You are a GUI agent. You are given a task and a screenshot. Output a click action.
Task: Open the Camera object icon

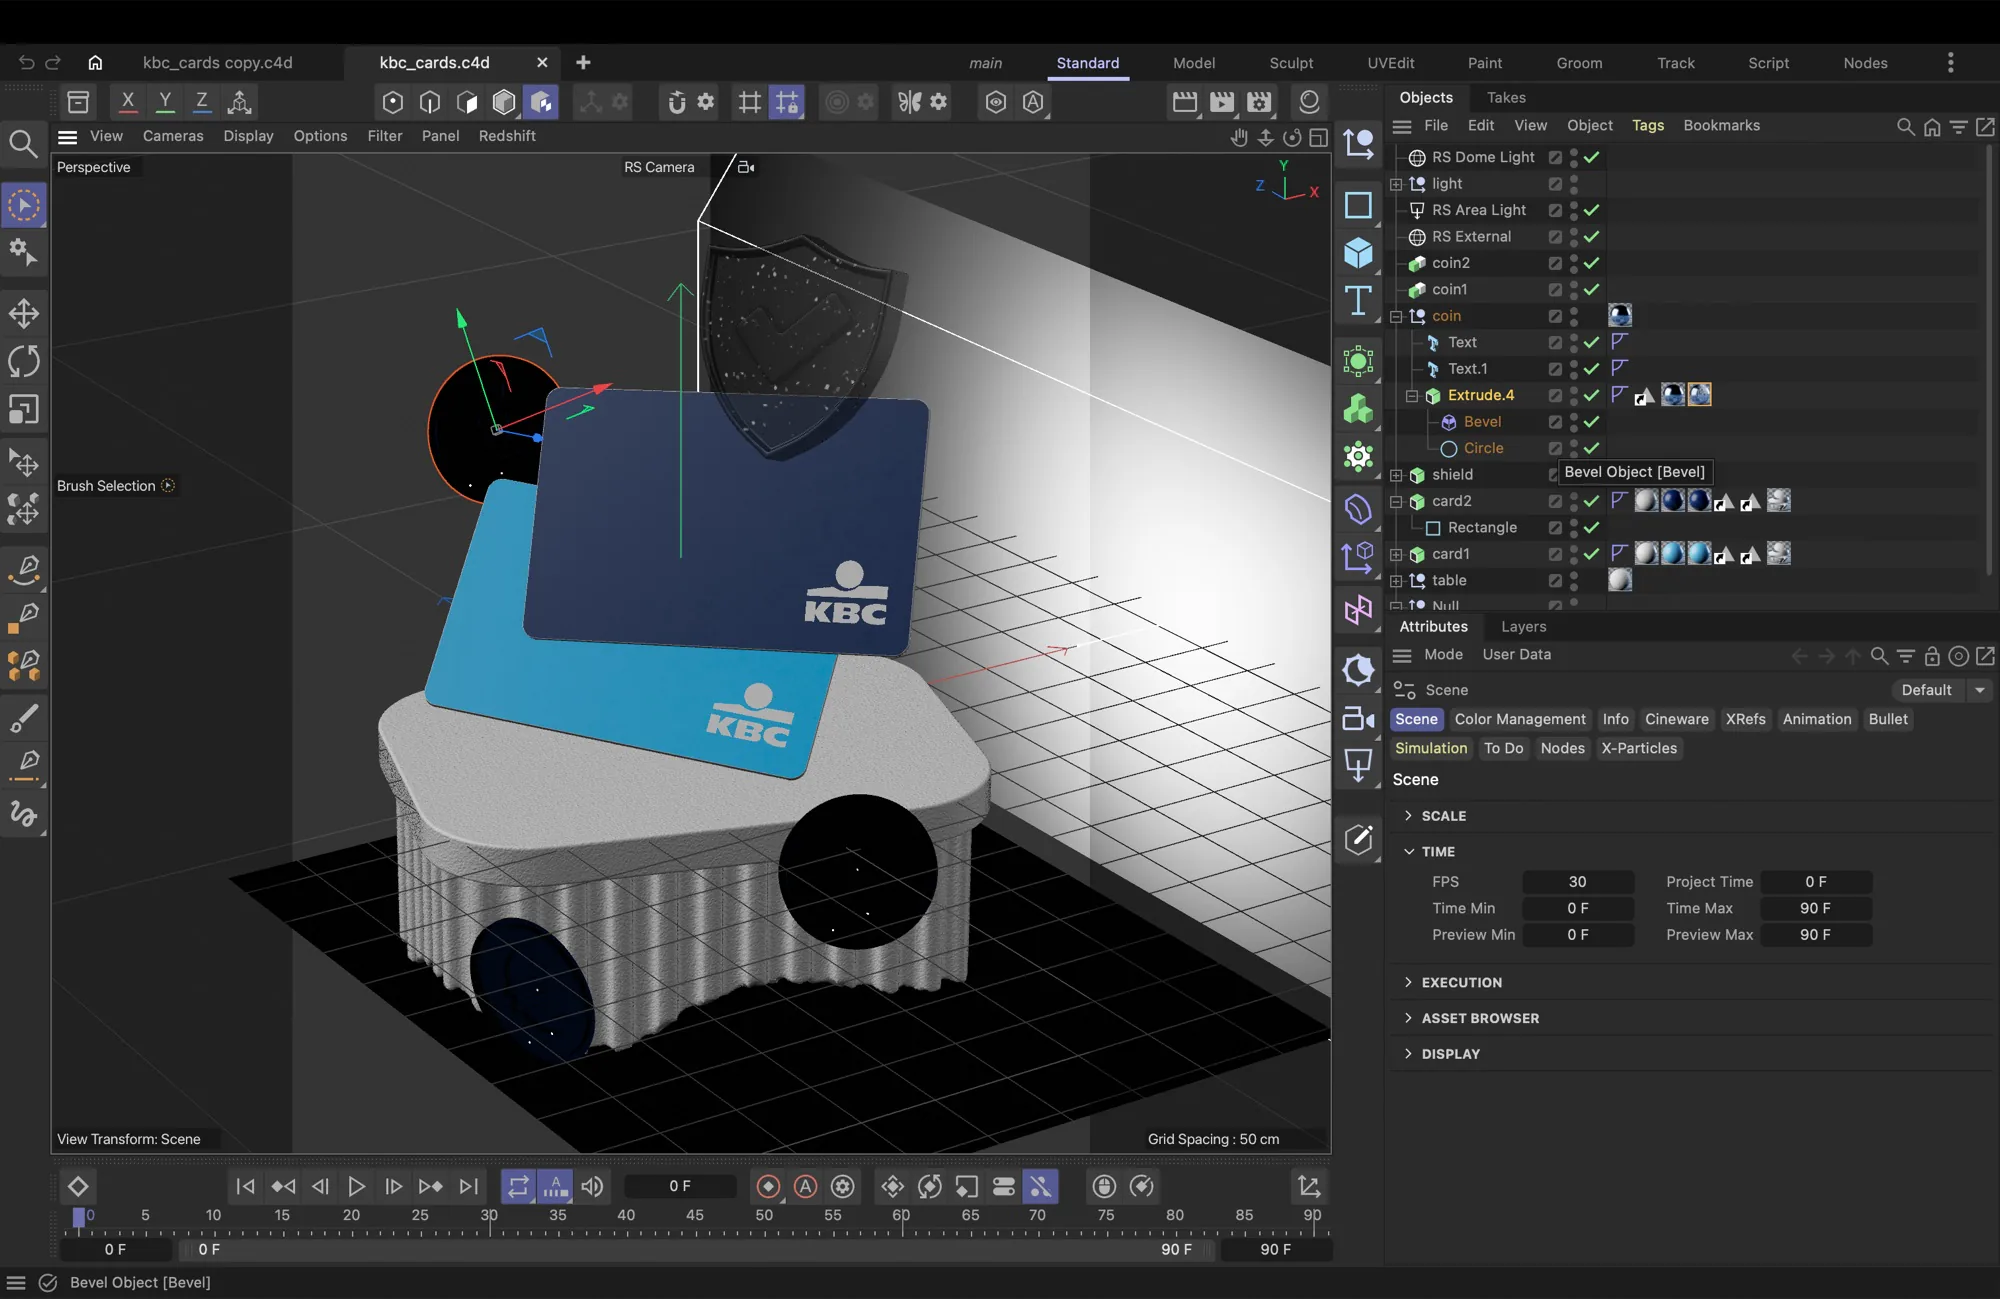[x=1358, y=718]
